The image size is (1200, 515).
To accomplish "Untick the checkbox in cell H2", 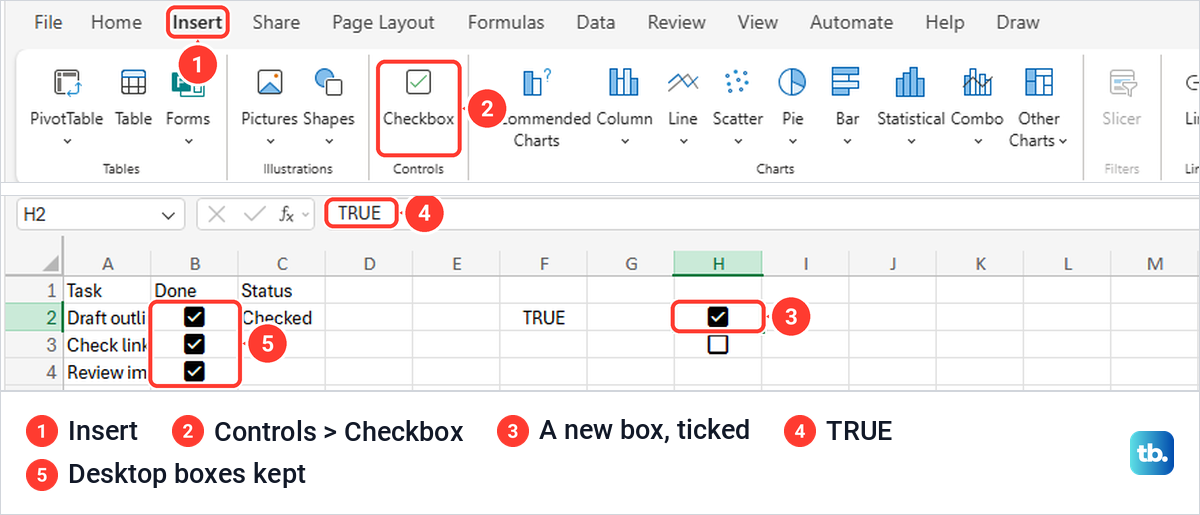I will click(x=717, y=317).
